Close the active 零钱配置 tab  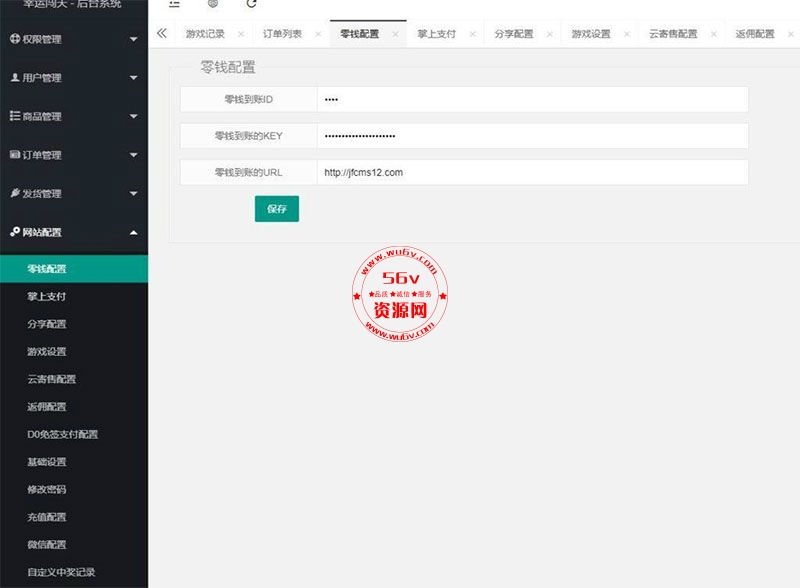click(395, 34)
